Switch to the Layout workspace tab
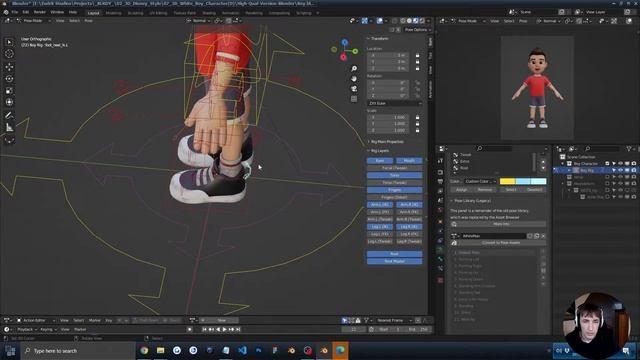This screenshot has width=640, height=360. point(93,13)
